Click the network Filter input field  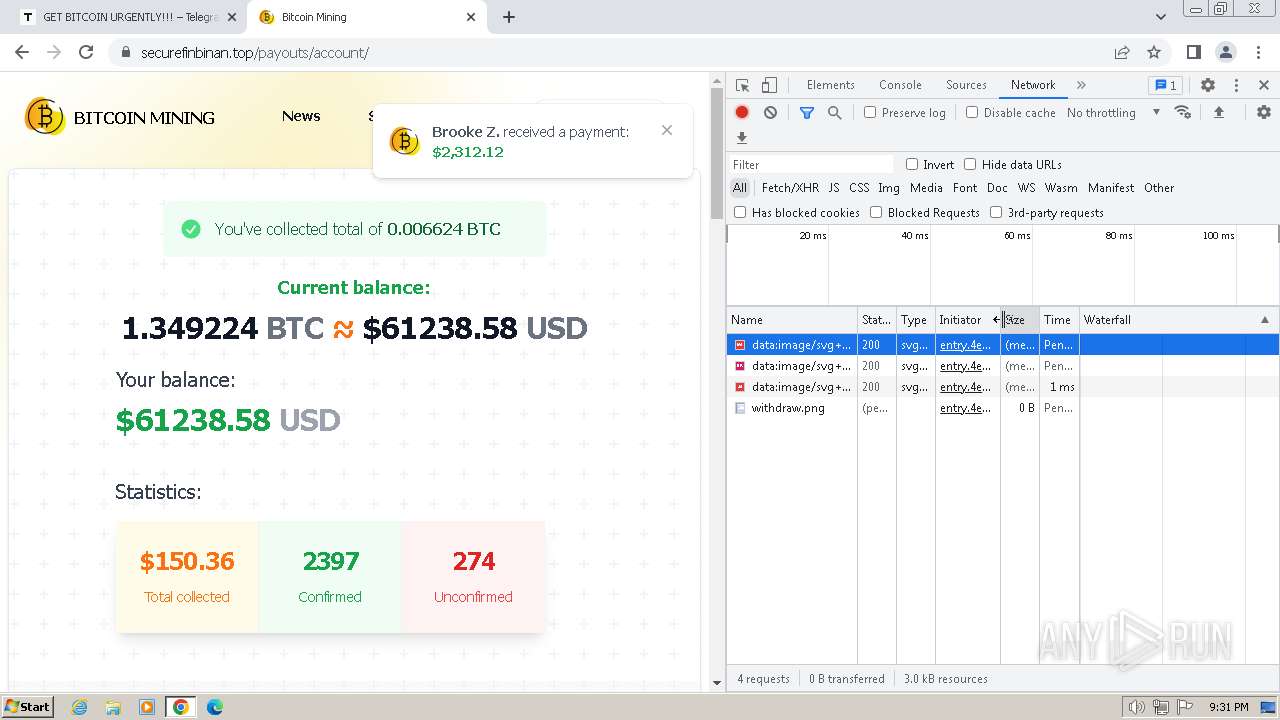click(811, 164)
